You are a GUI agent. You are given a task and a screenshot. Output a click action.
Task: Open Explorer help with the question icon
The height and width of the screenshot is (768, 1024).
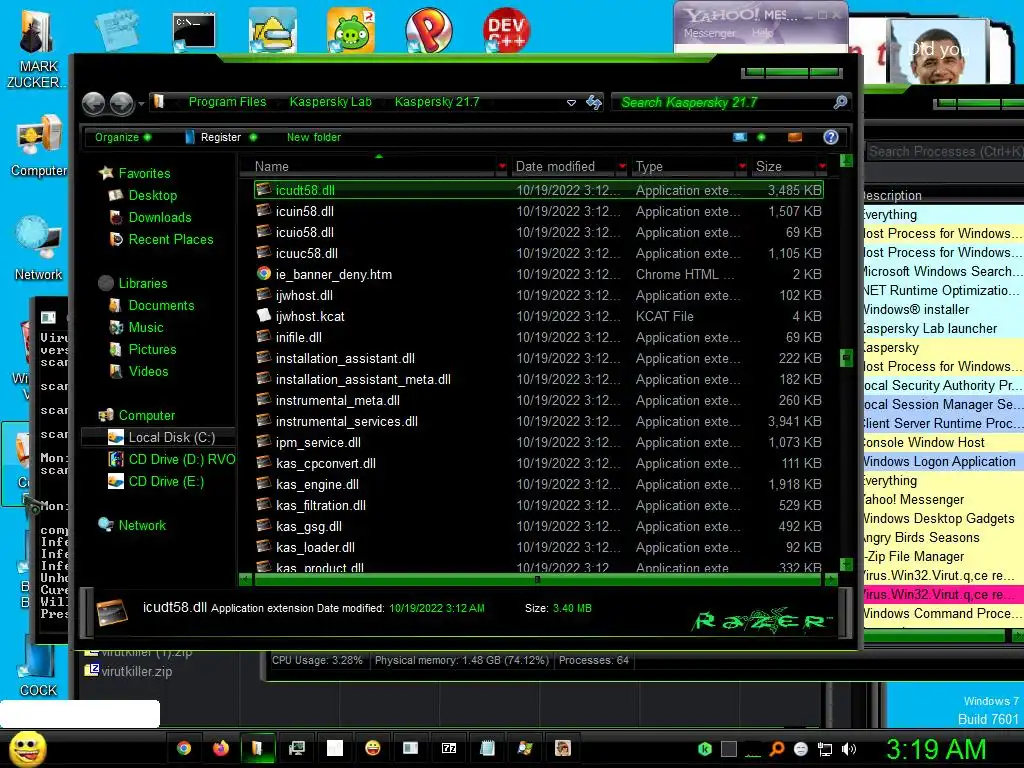click(831, 137)
